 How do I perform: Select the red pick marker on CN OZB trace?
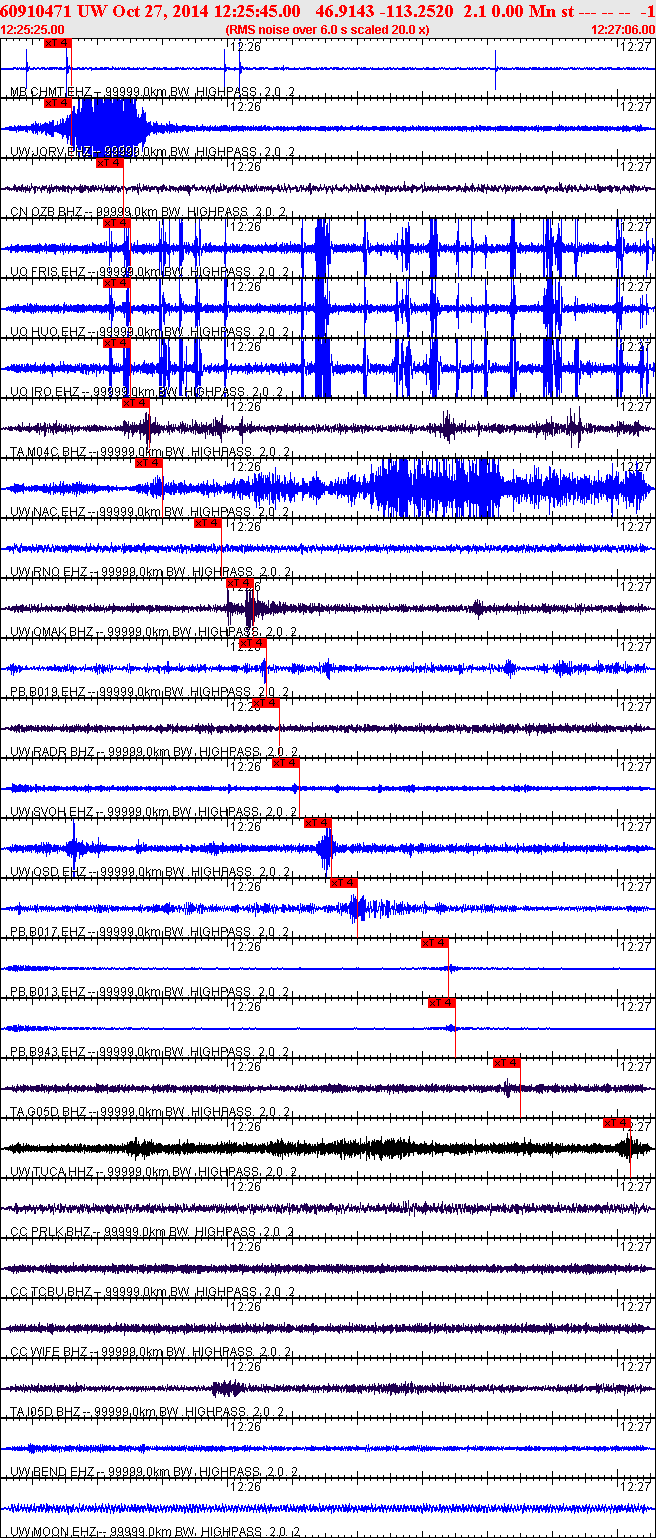[109, 163]
